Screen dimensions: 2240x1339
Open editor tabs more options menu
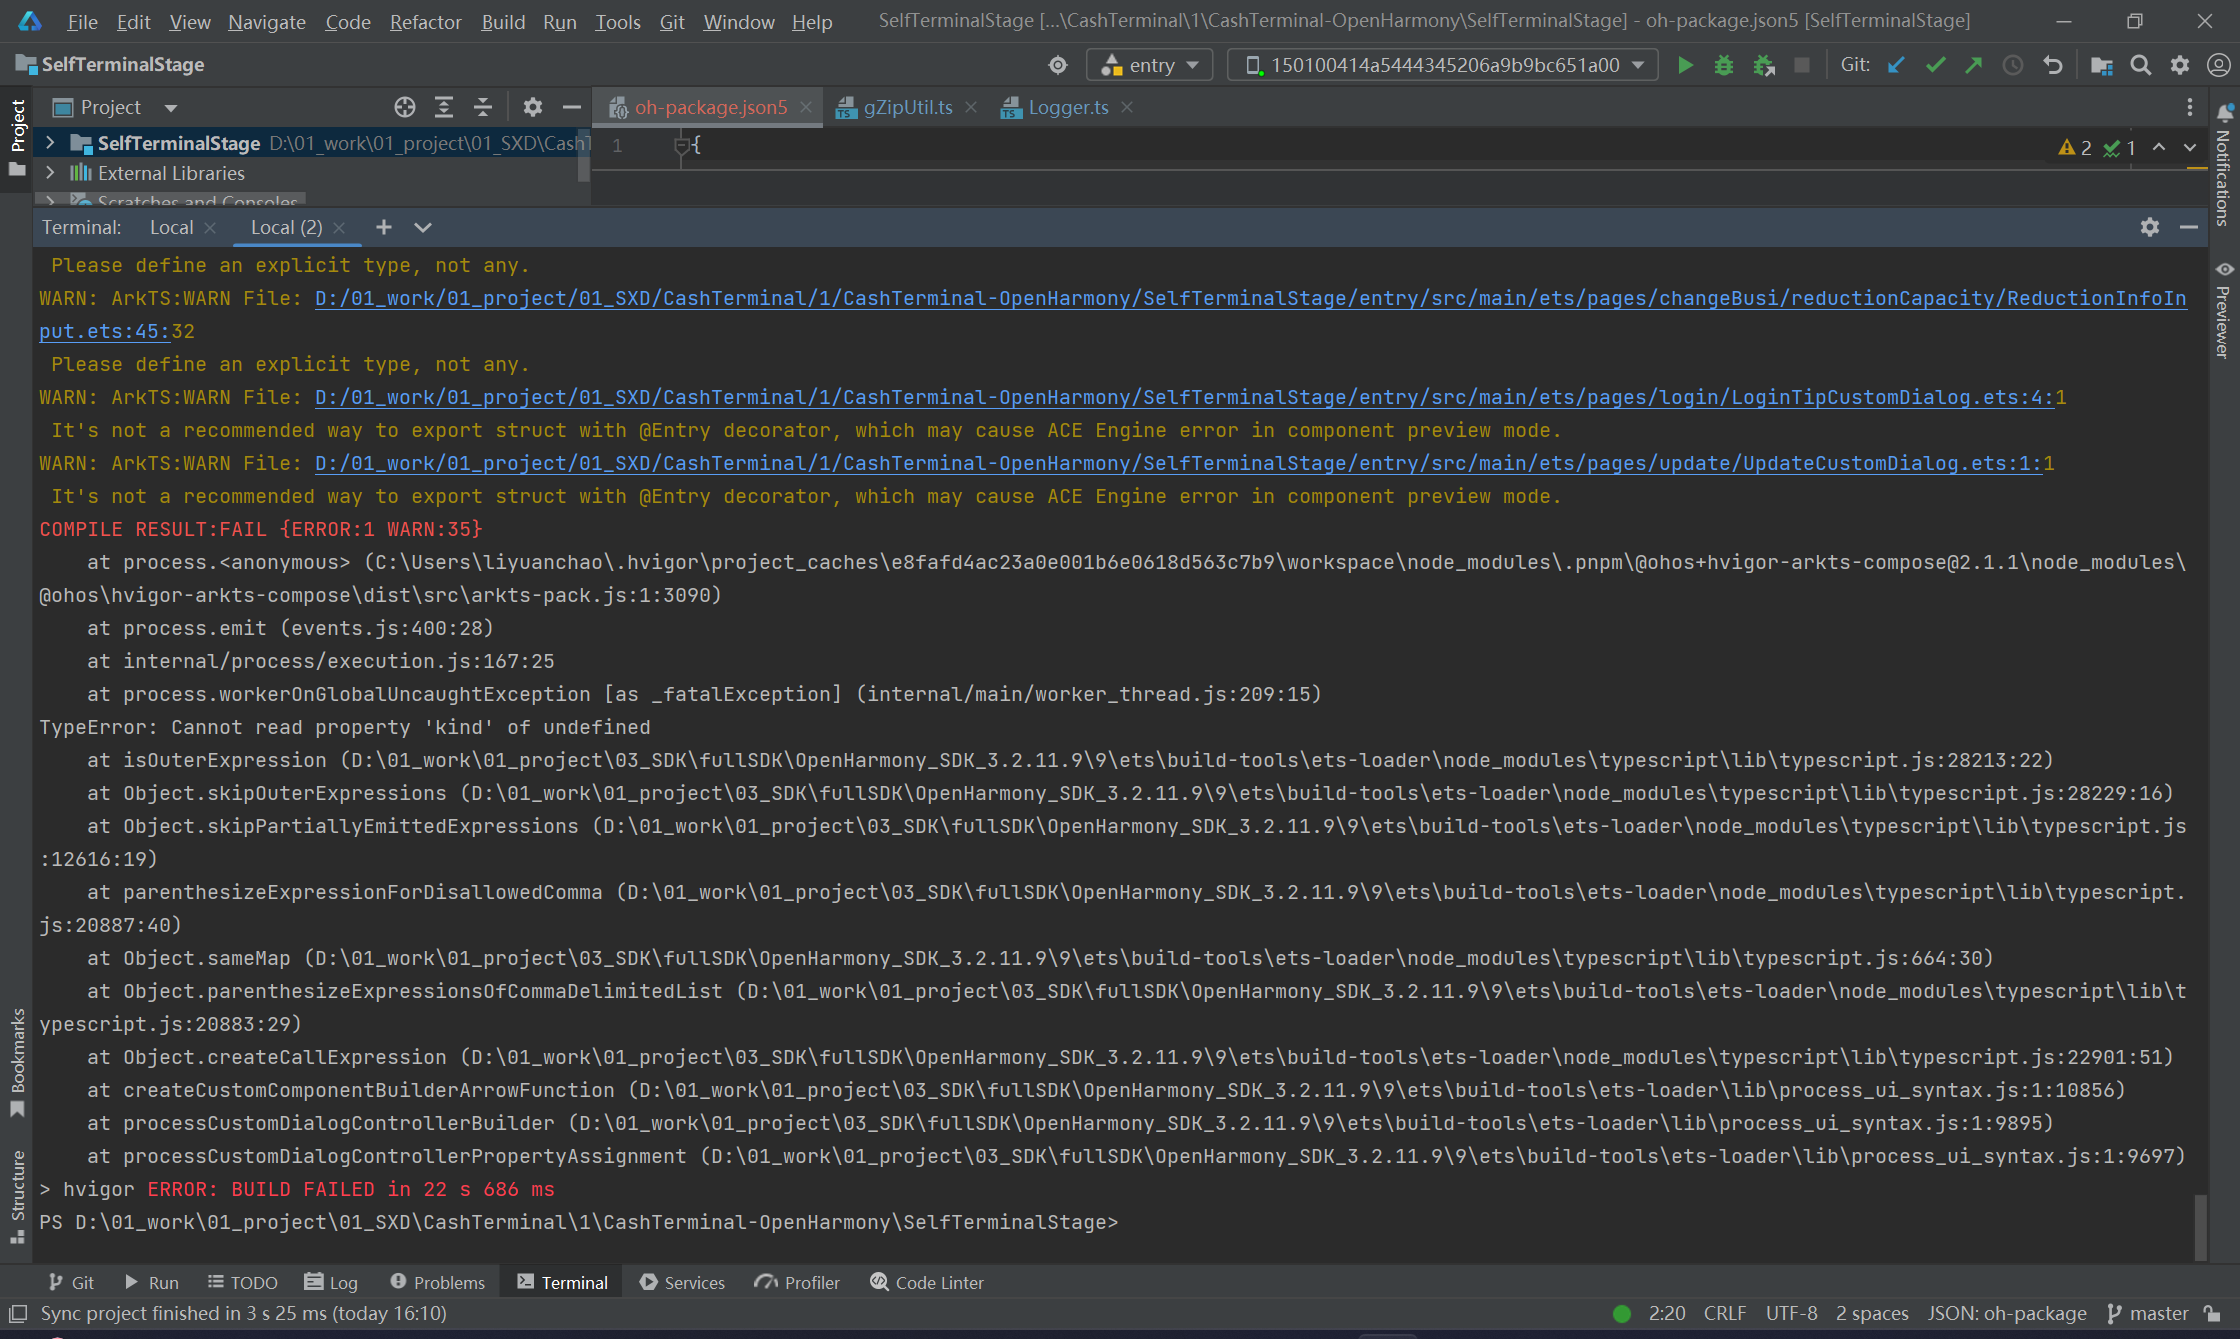[2190, 107]
